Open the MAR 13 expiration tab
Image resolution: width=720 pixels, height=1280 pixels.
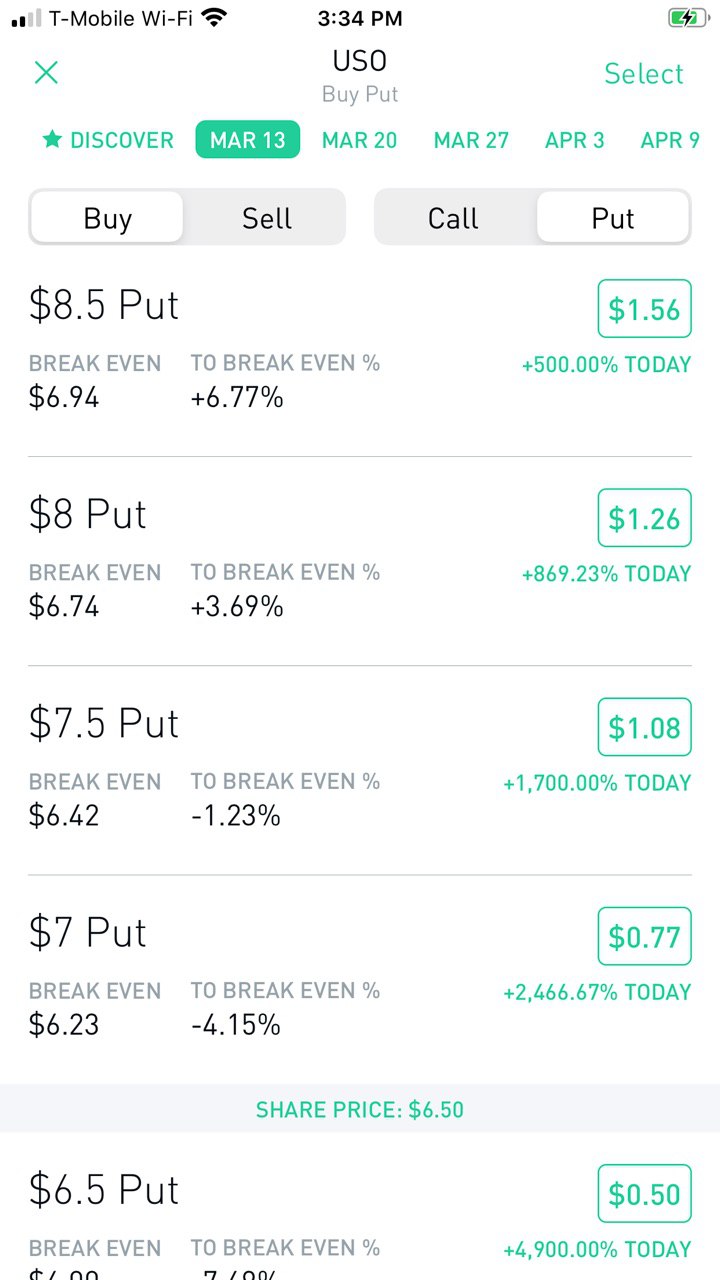(x=247, y=140)
